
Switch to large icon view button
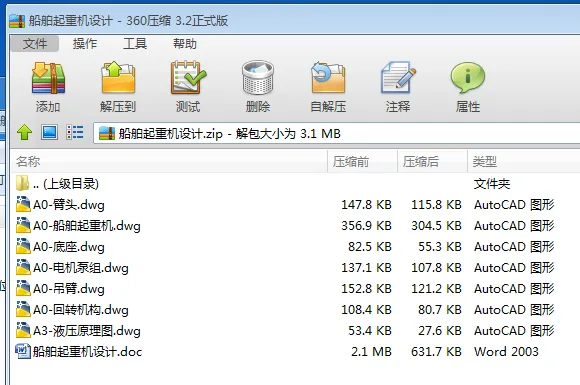50,132
